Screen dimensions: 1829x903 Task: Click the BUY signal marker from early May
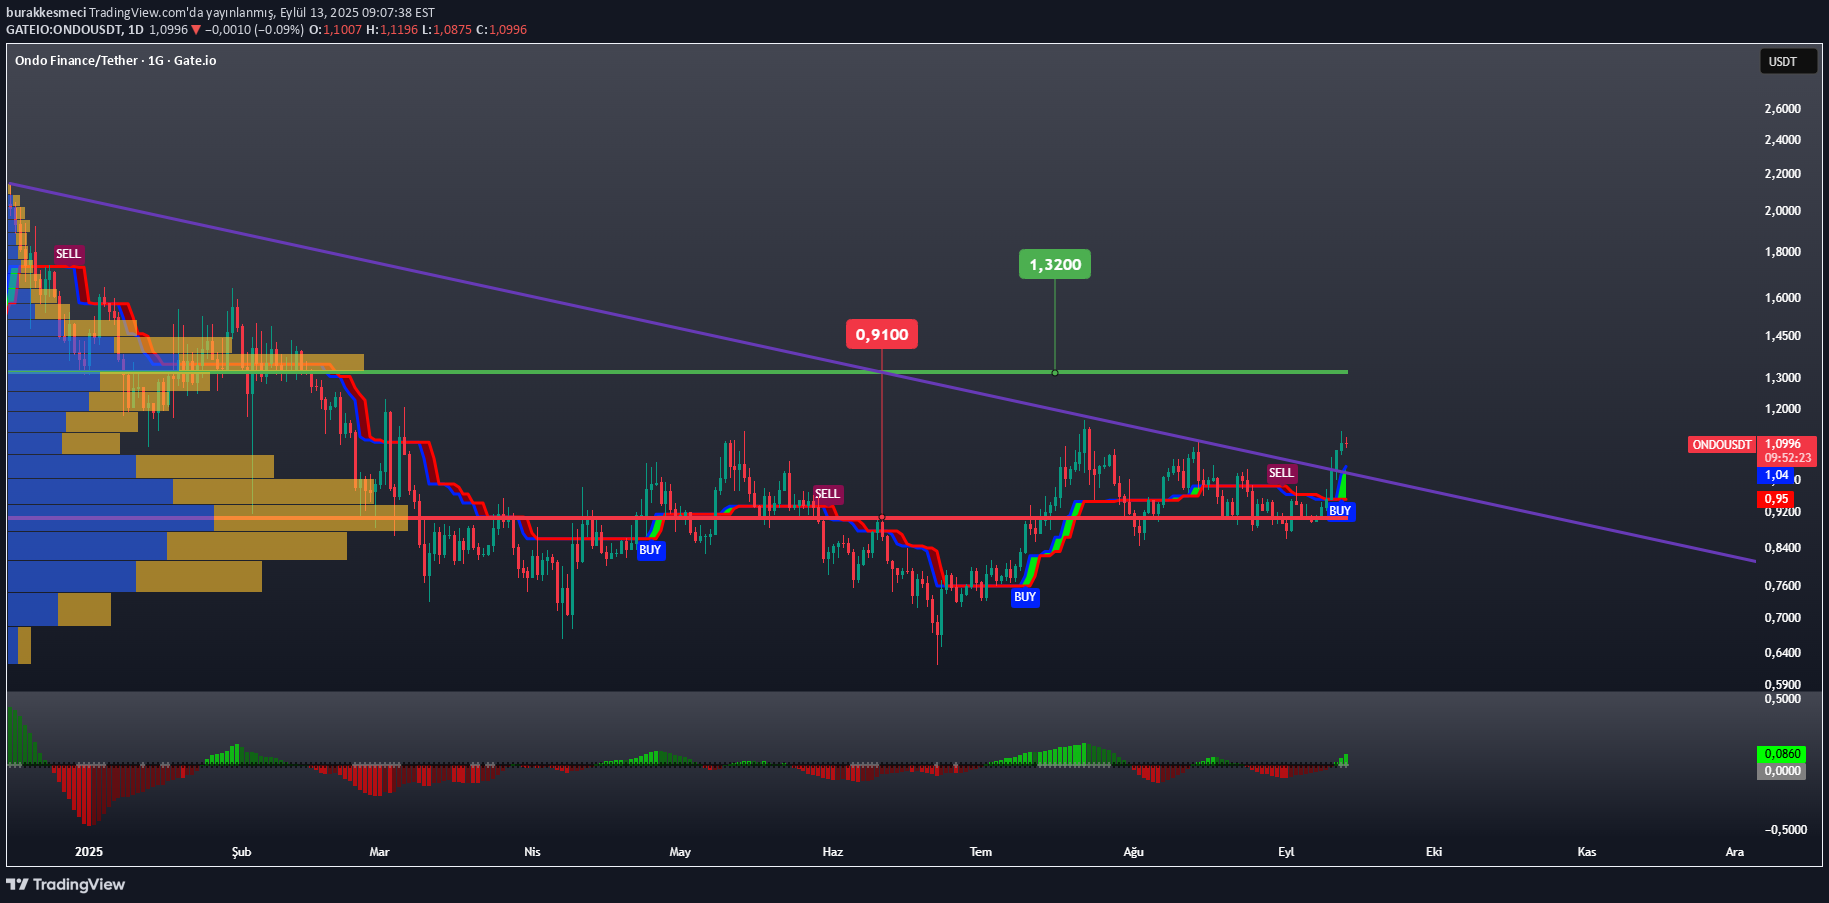click(650, 550)
